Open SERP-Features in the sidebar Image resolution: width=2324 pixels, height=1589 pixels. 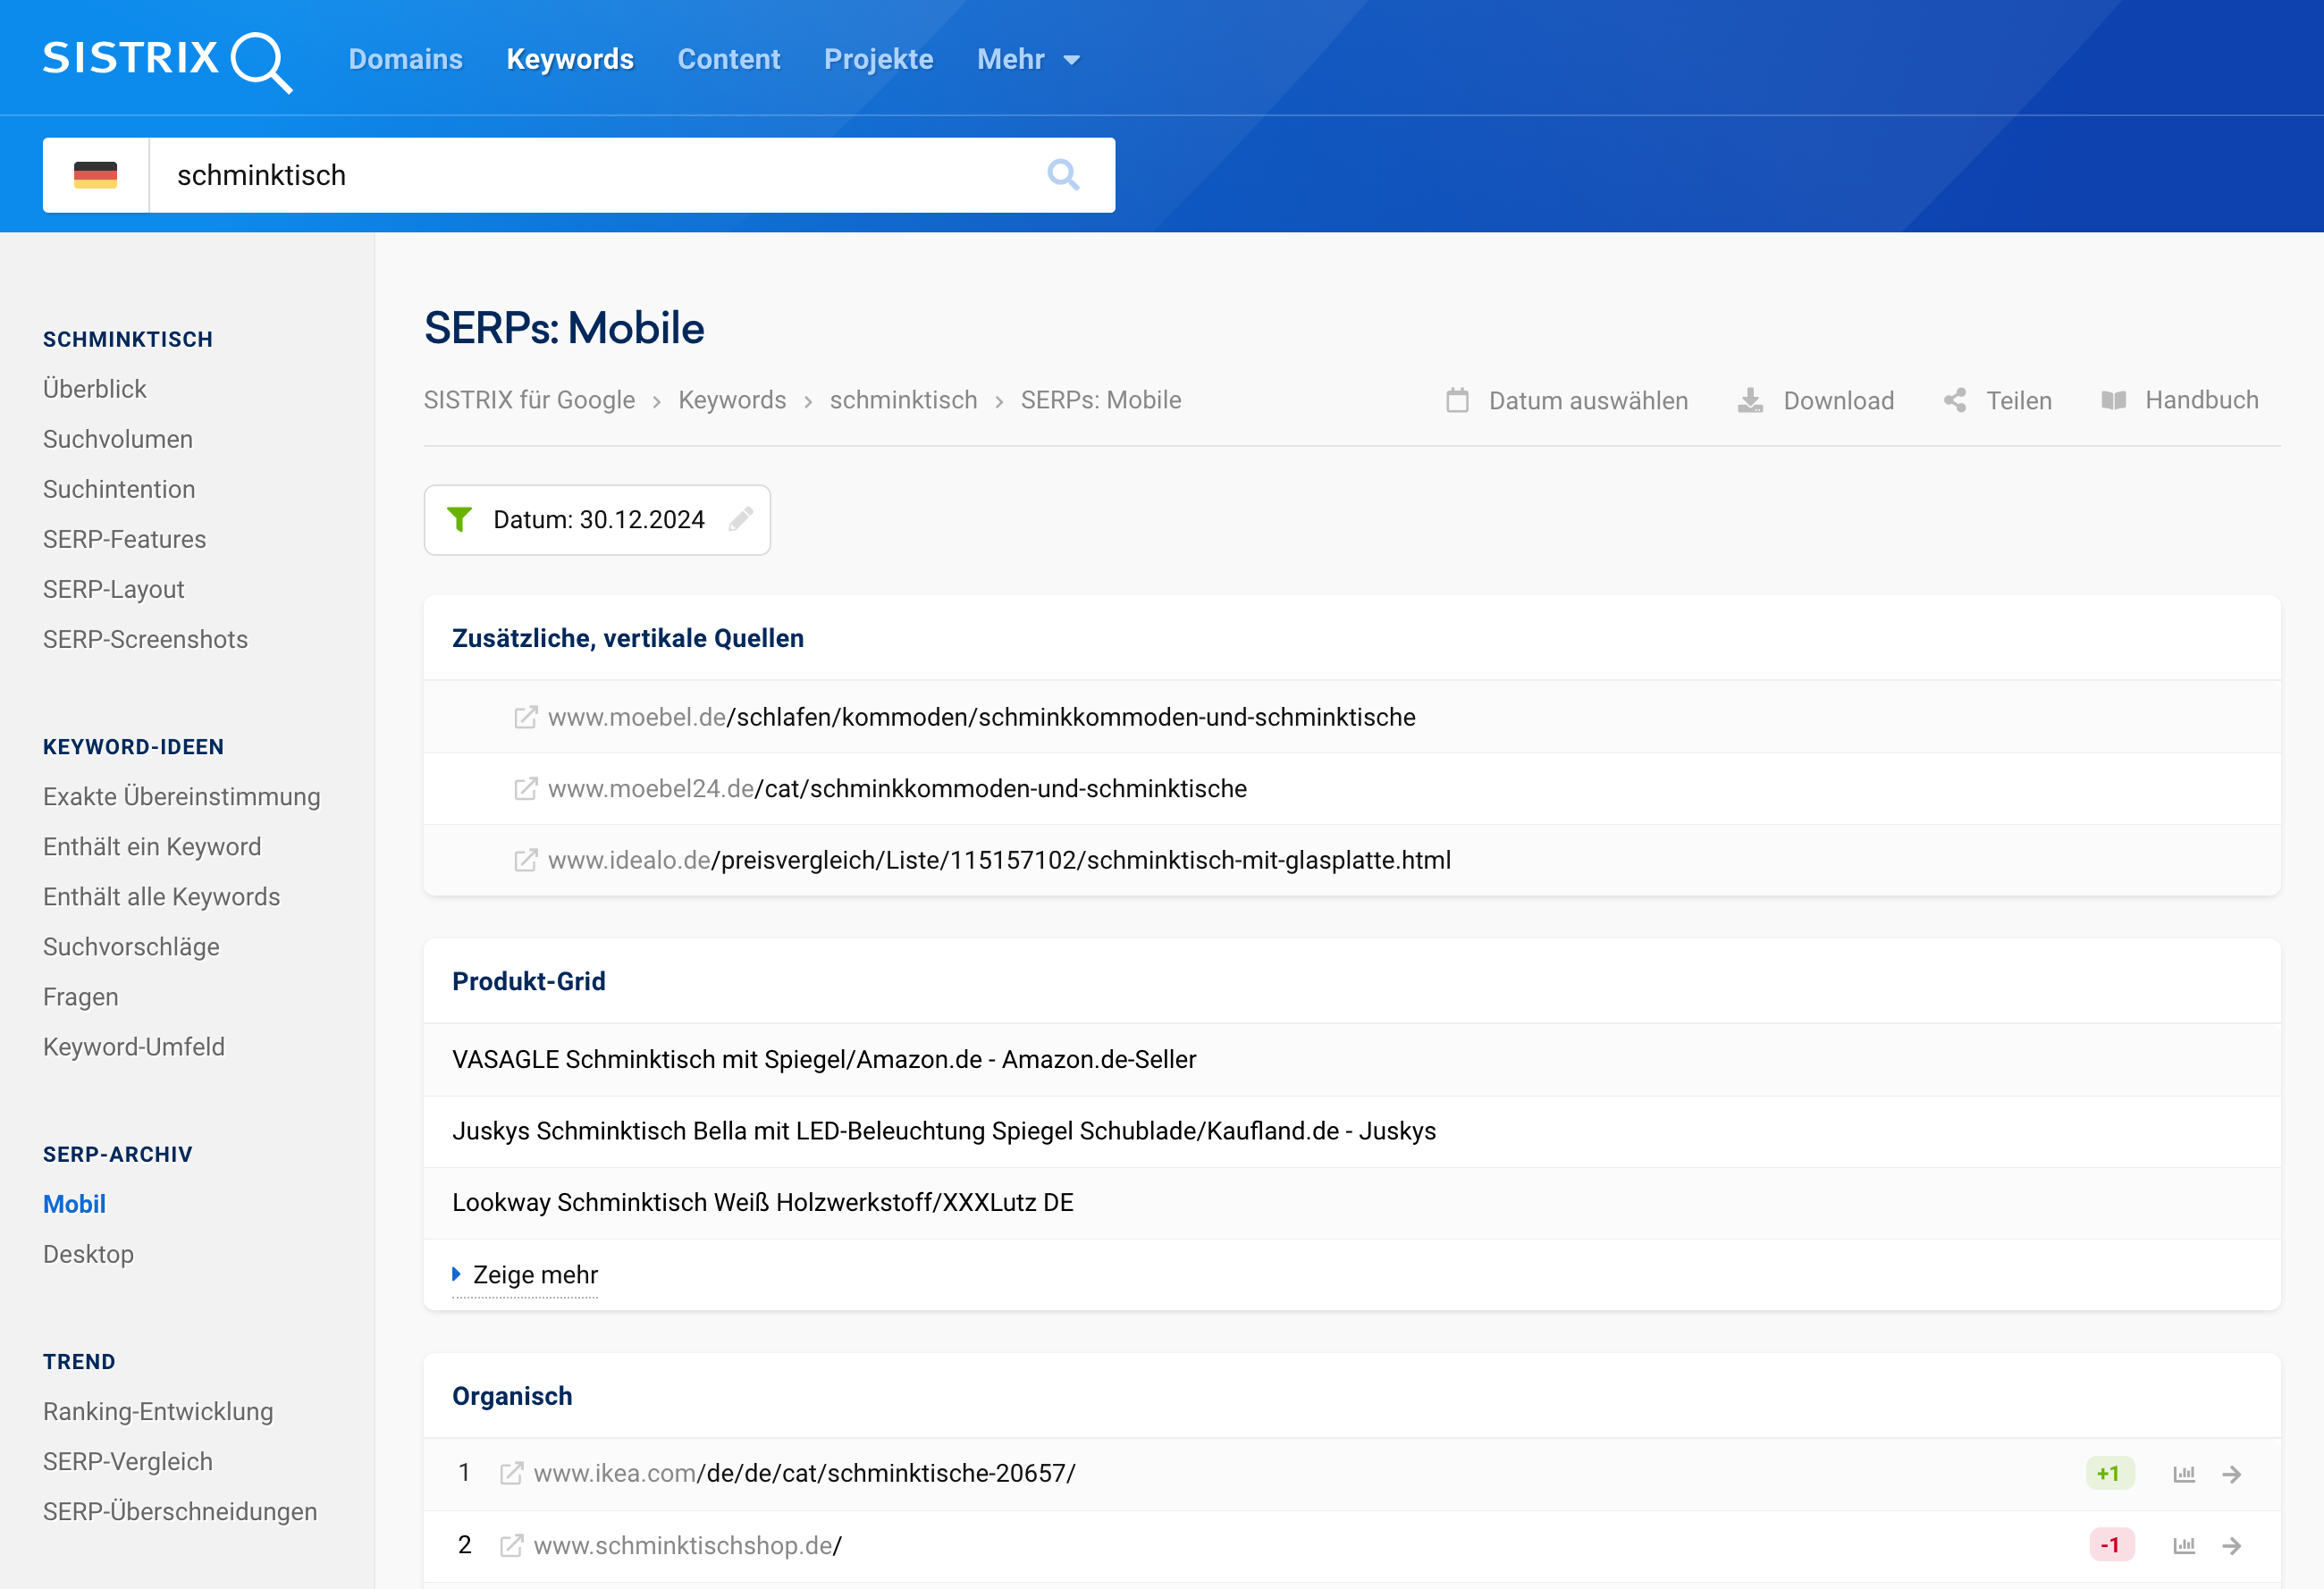(124, 539)
